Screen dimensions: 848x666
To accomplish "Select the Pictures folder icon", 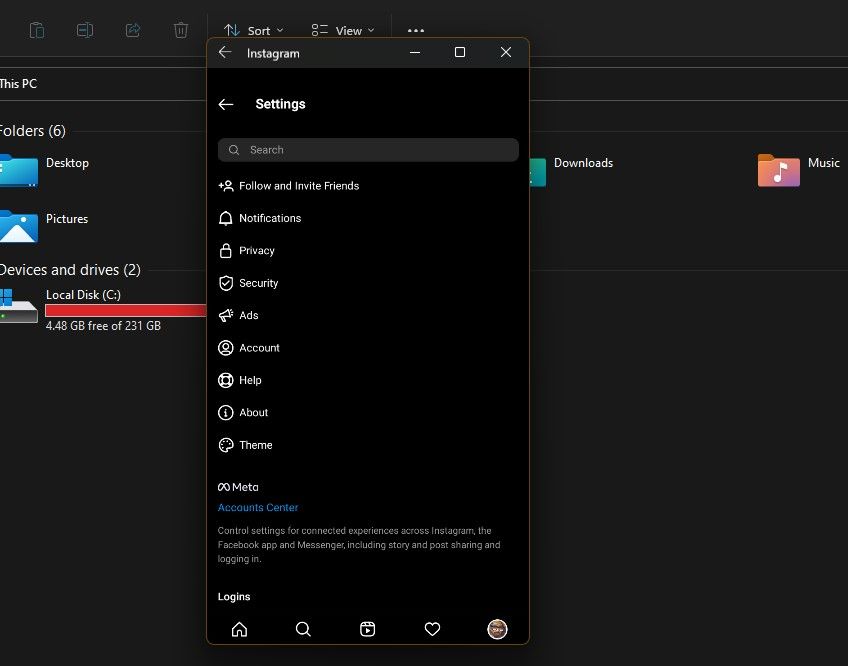I will pyautogui.click(x=19, y=227).
